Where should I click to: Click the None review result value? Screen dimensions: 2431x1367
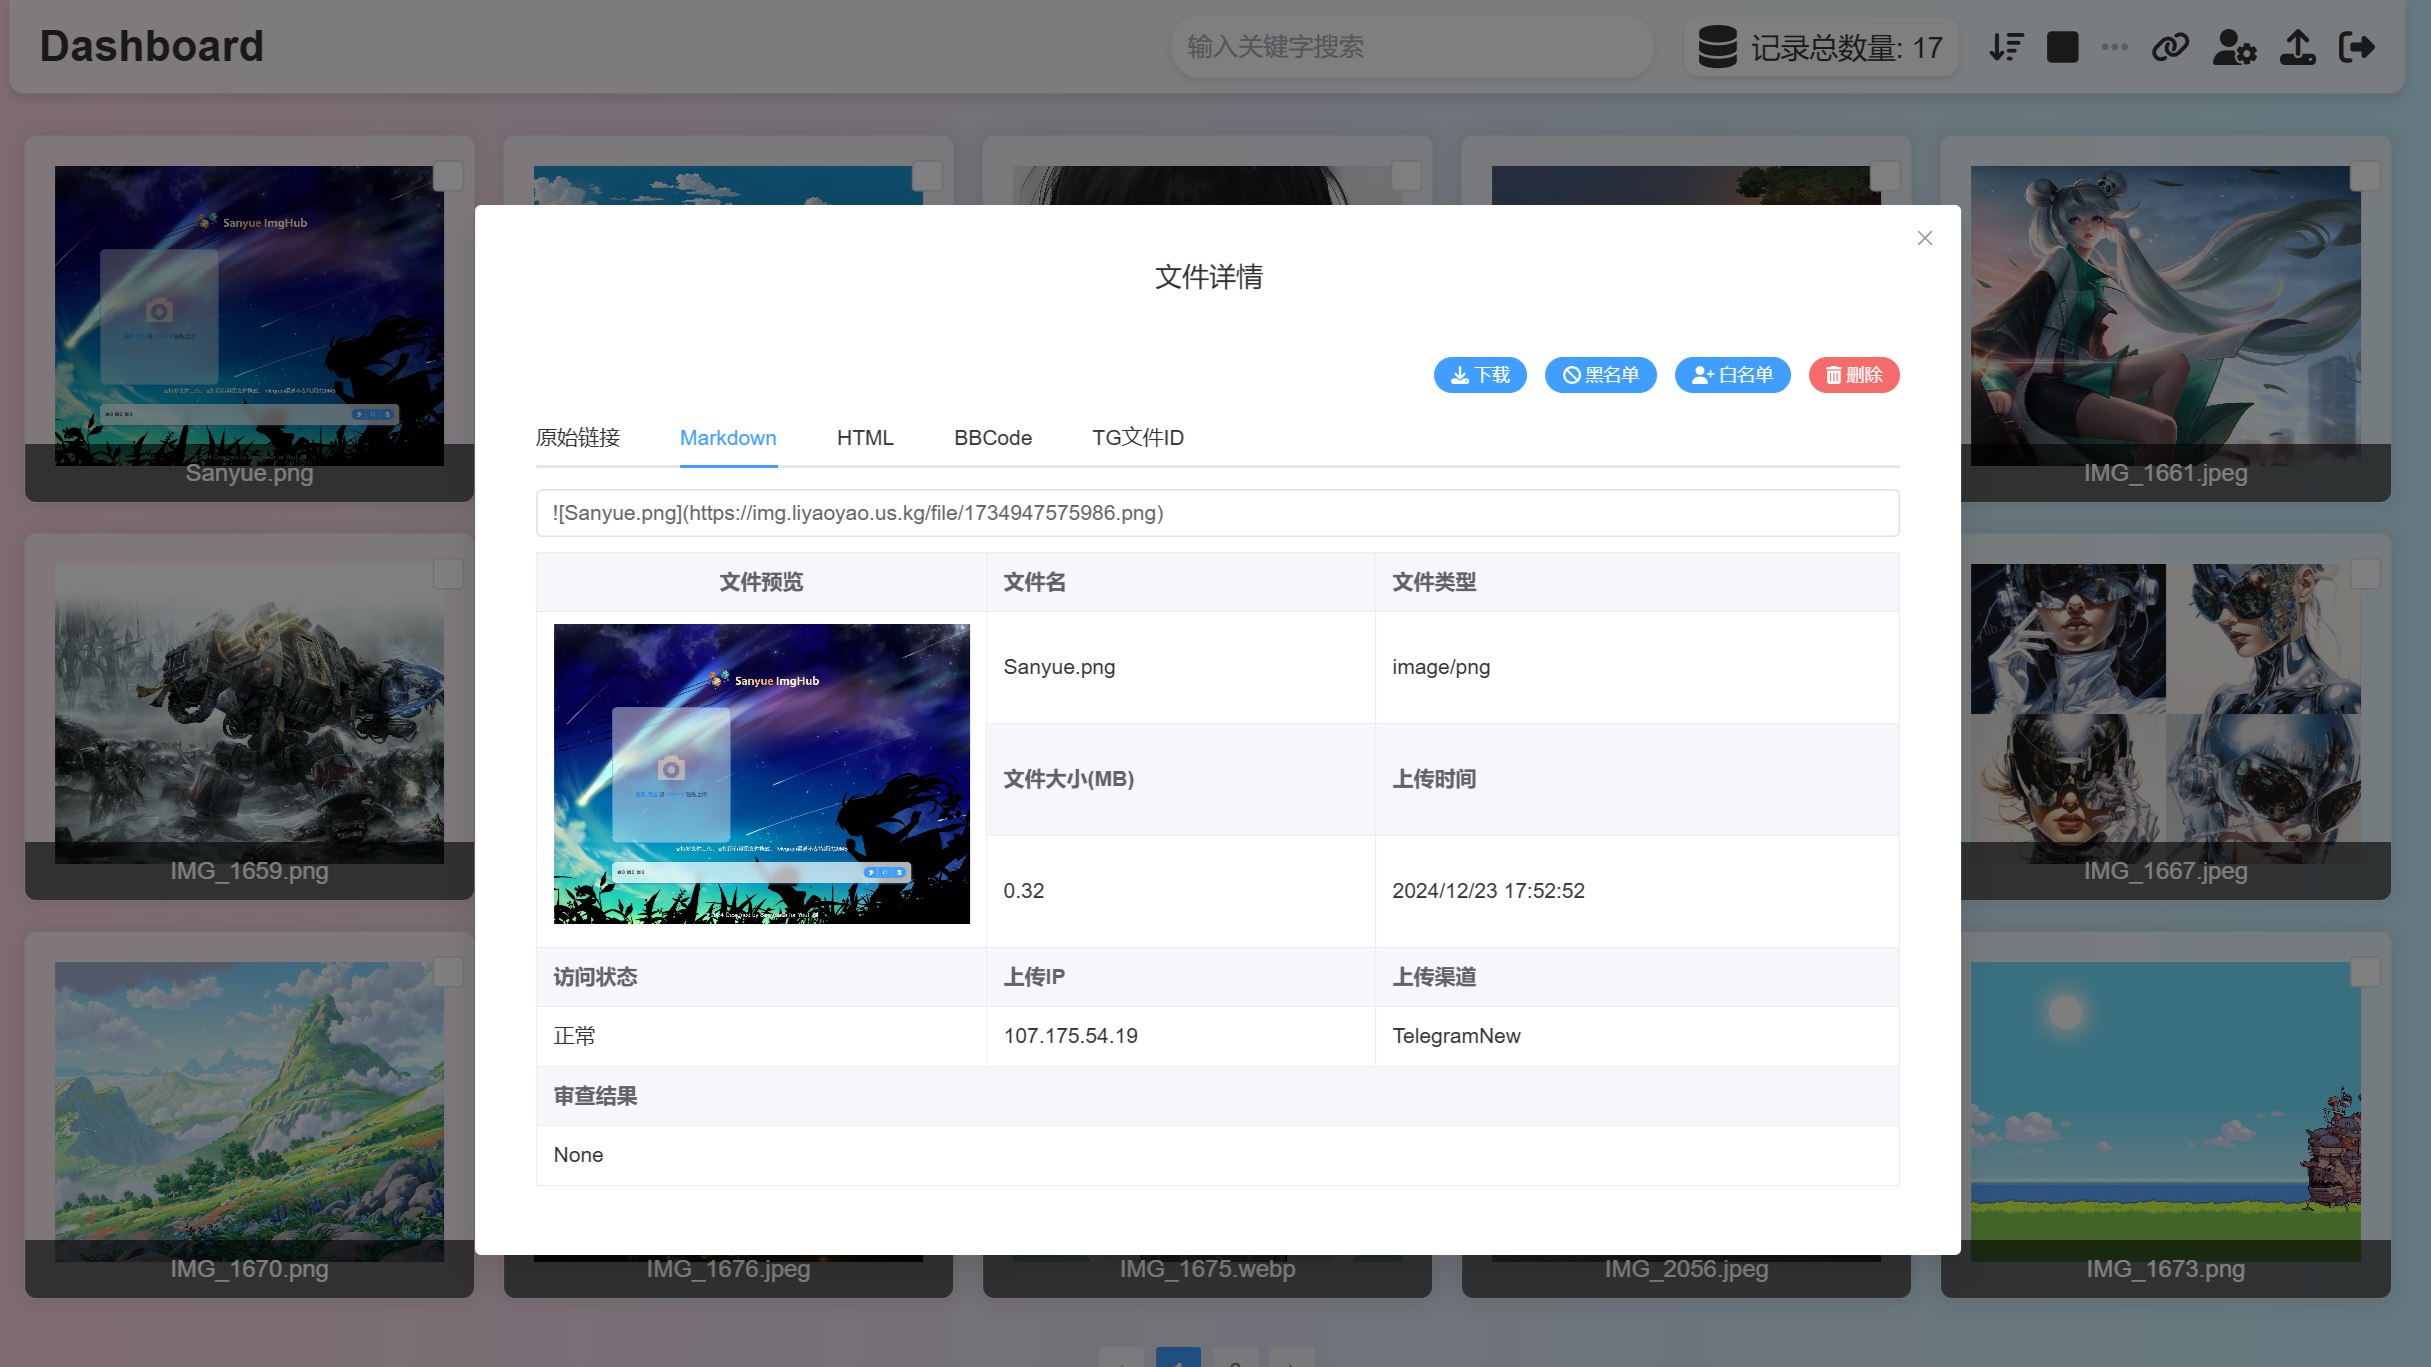(578, 1155)
